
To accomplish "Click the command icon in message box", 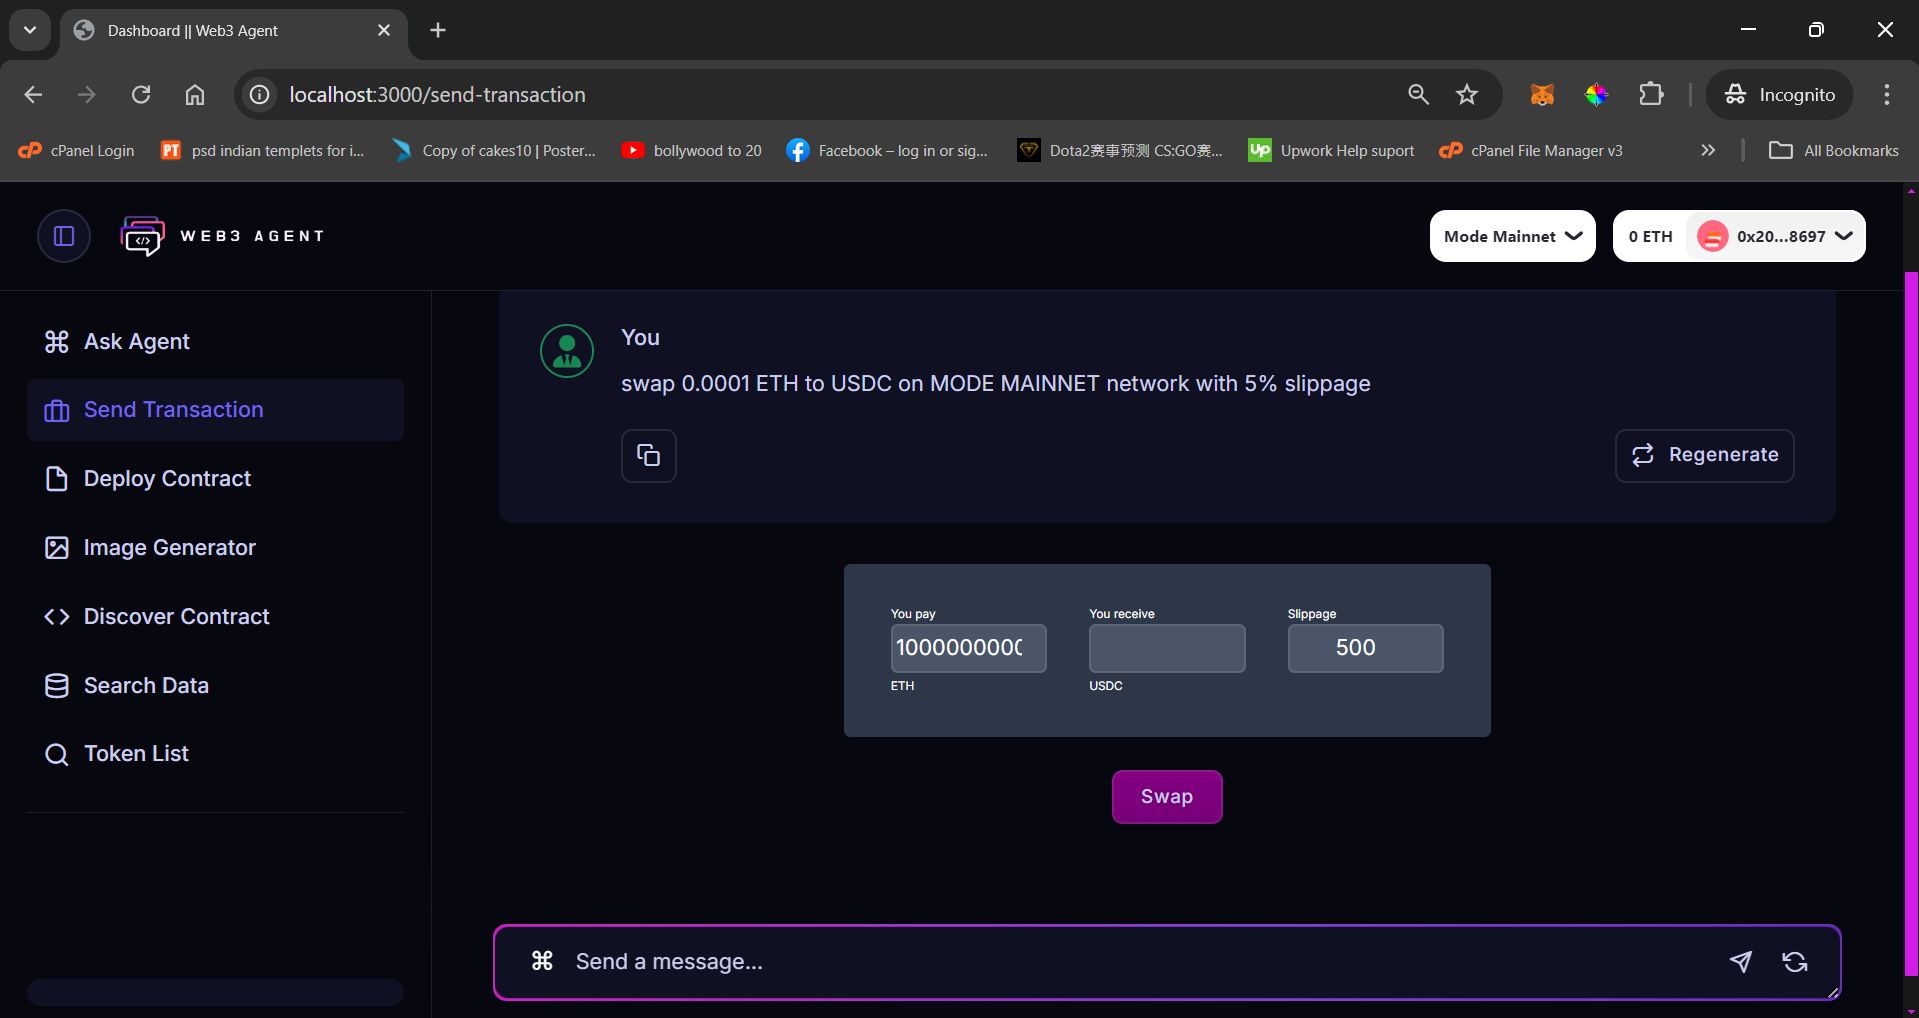I will [542, 961].
